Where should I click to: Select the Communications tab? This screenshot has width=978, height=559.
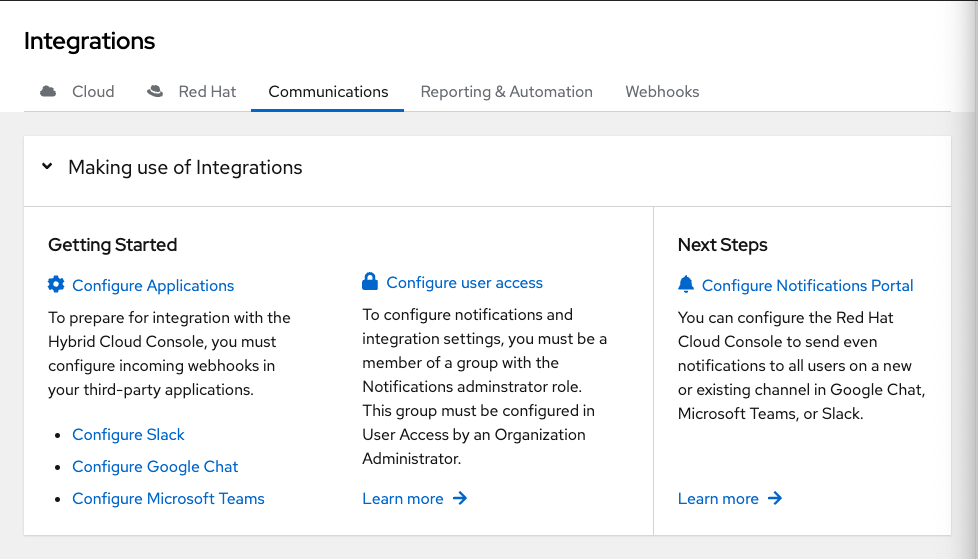[328, 92]
